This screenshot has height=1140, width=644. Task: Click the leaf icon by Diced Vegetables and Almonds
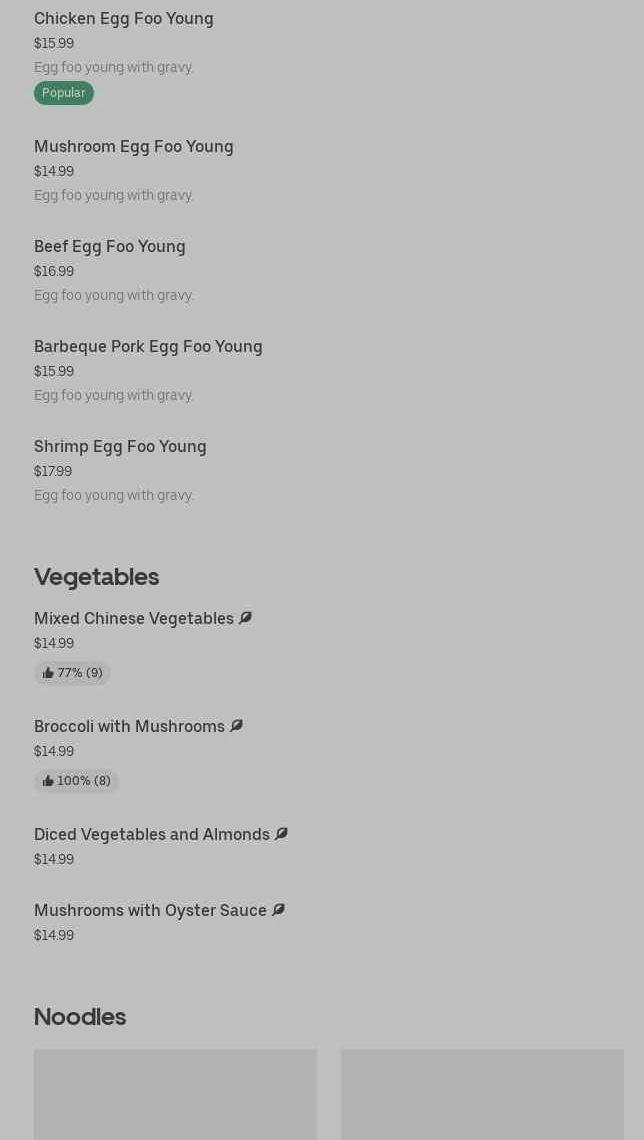coord(281,834)
